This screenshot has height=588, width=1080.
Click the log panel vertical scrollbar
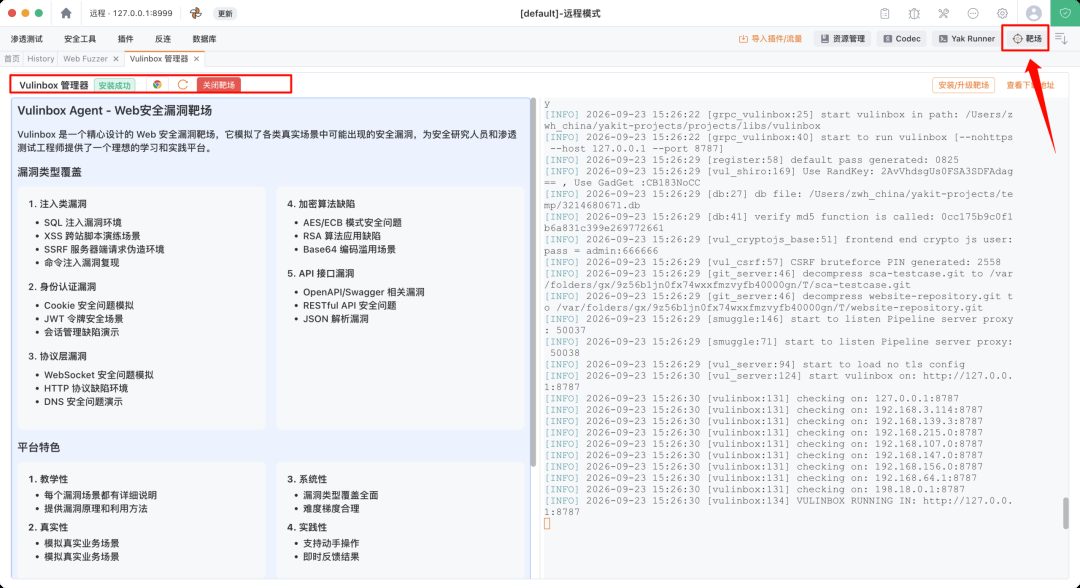(1066, 513)
